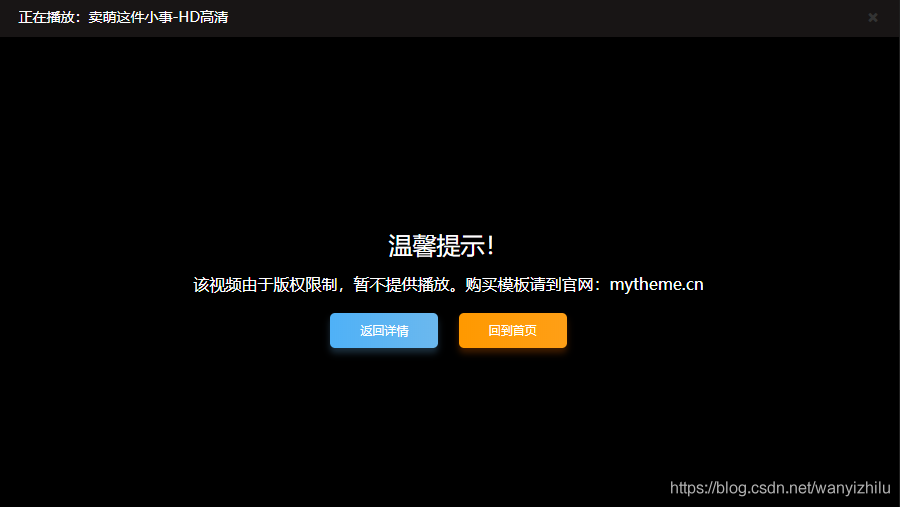Click the 温馨提示! heading
Image resolution: width=900 pixels, height=507 pixels.
pyautogui.click(x=441, y=246)
